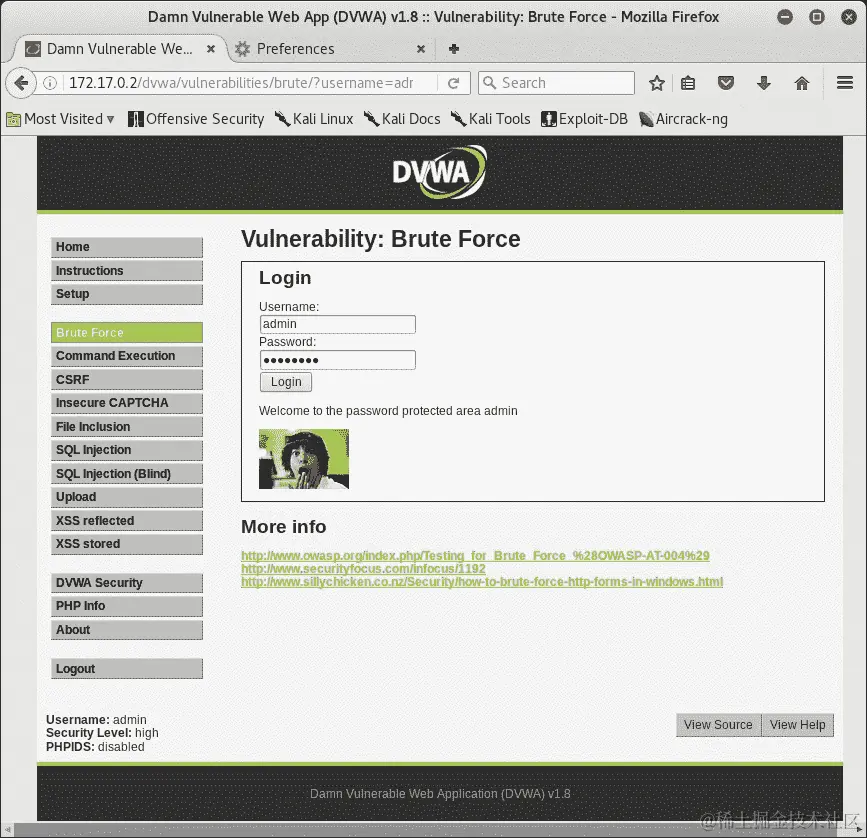Open the Offensive Security bookmark
867x838 pixels.
tap(196, 119)
